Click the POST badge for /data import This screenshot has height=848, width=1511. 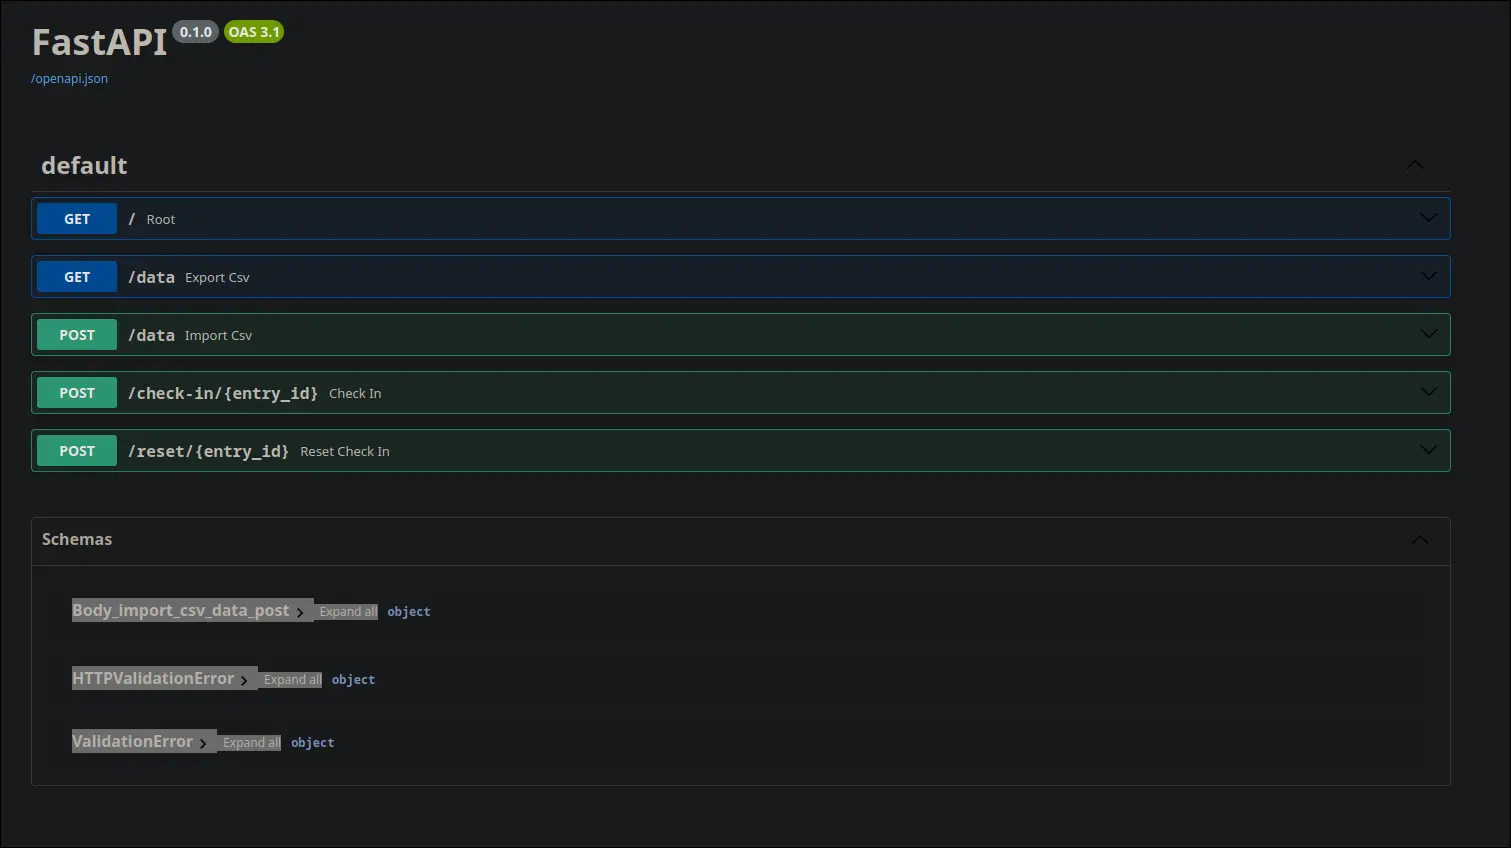[77, 335]
